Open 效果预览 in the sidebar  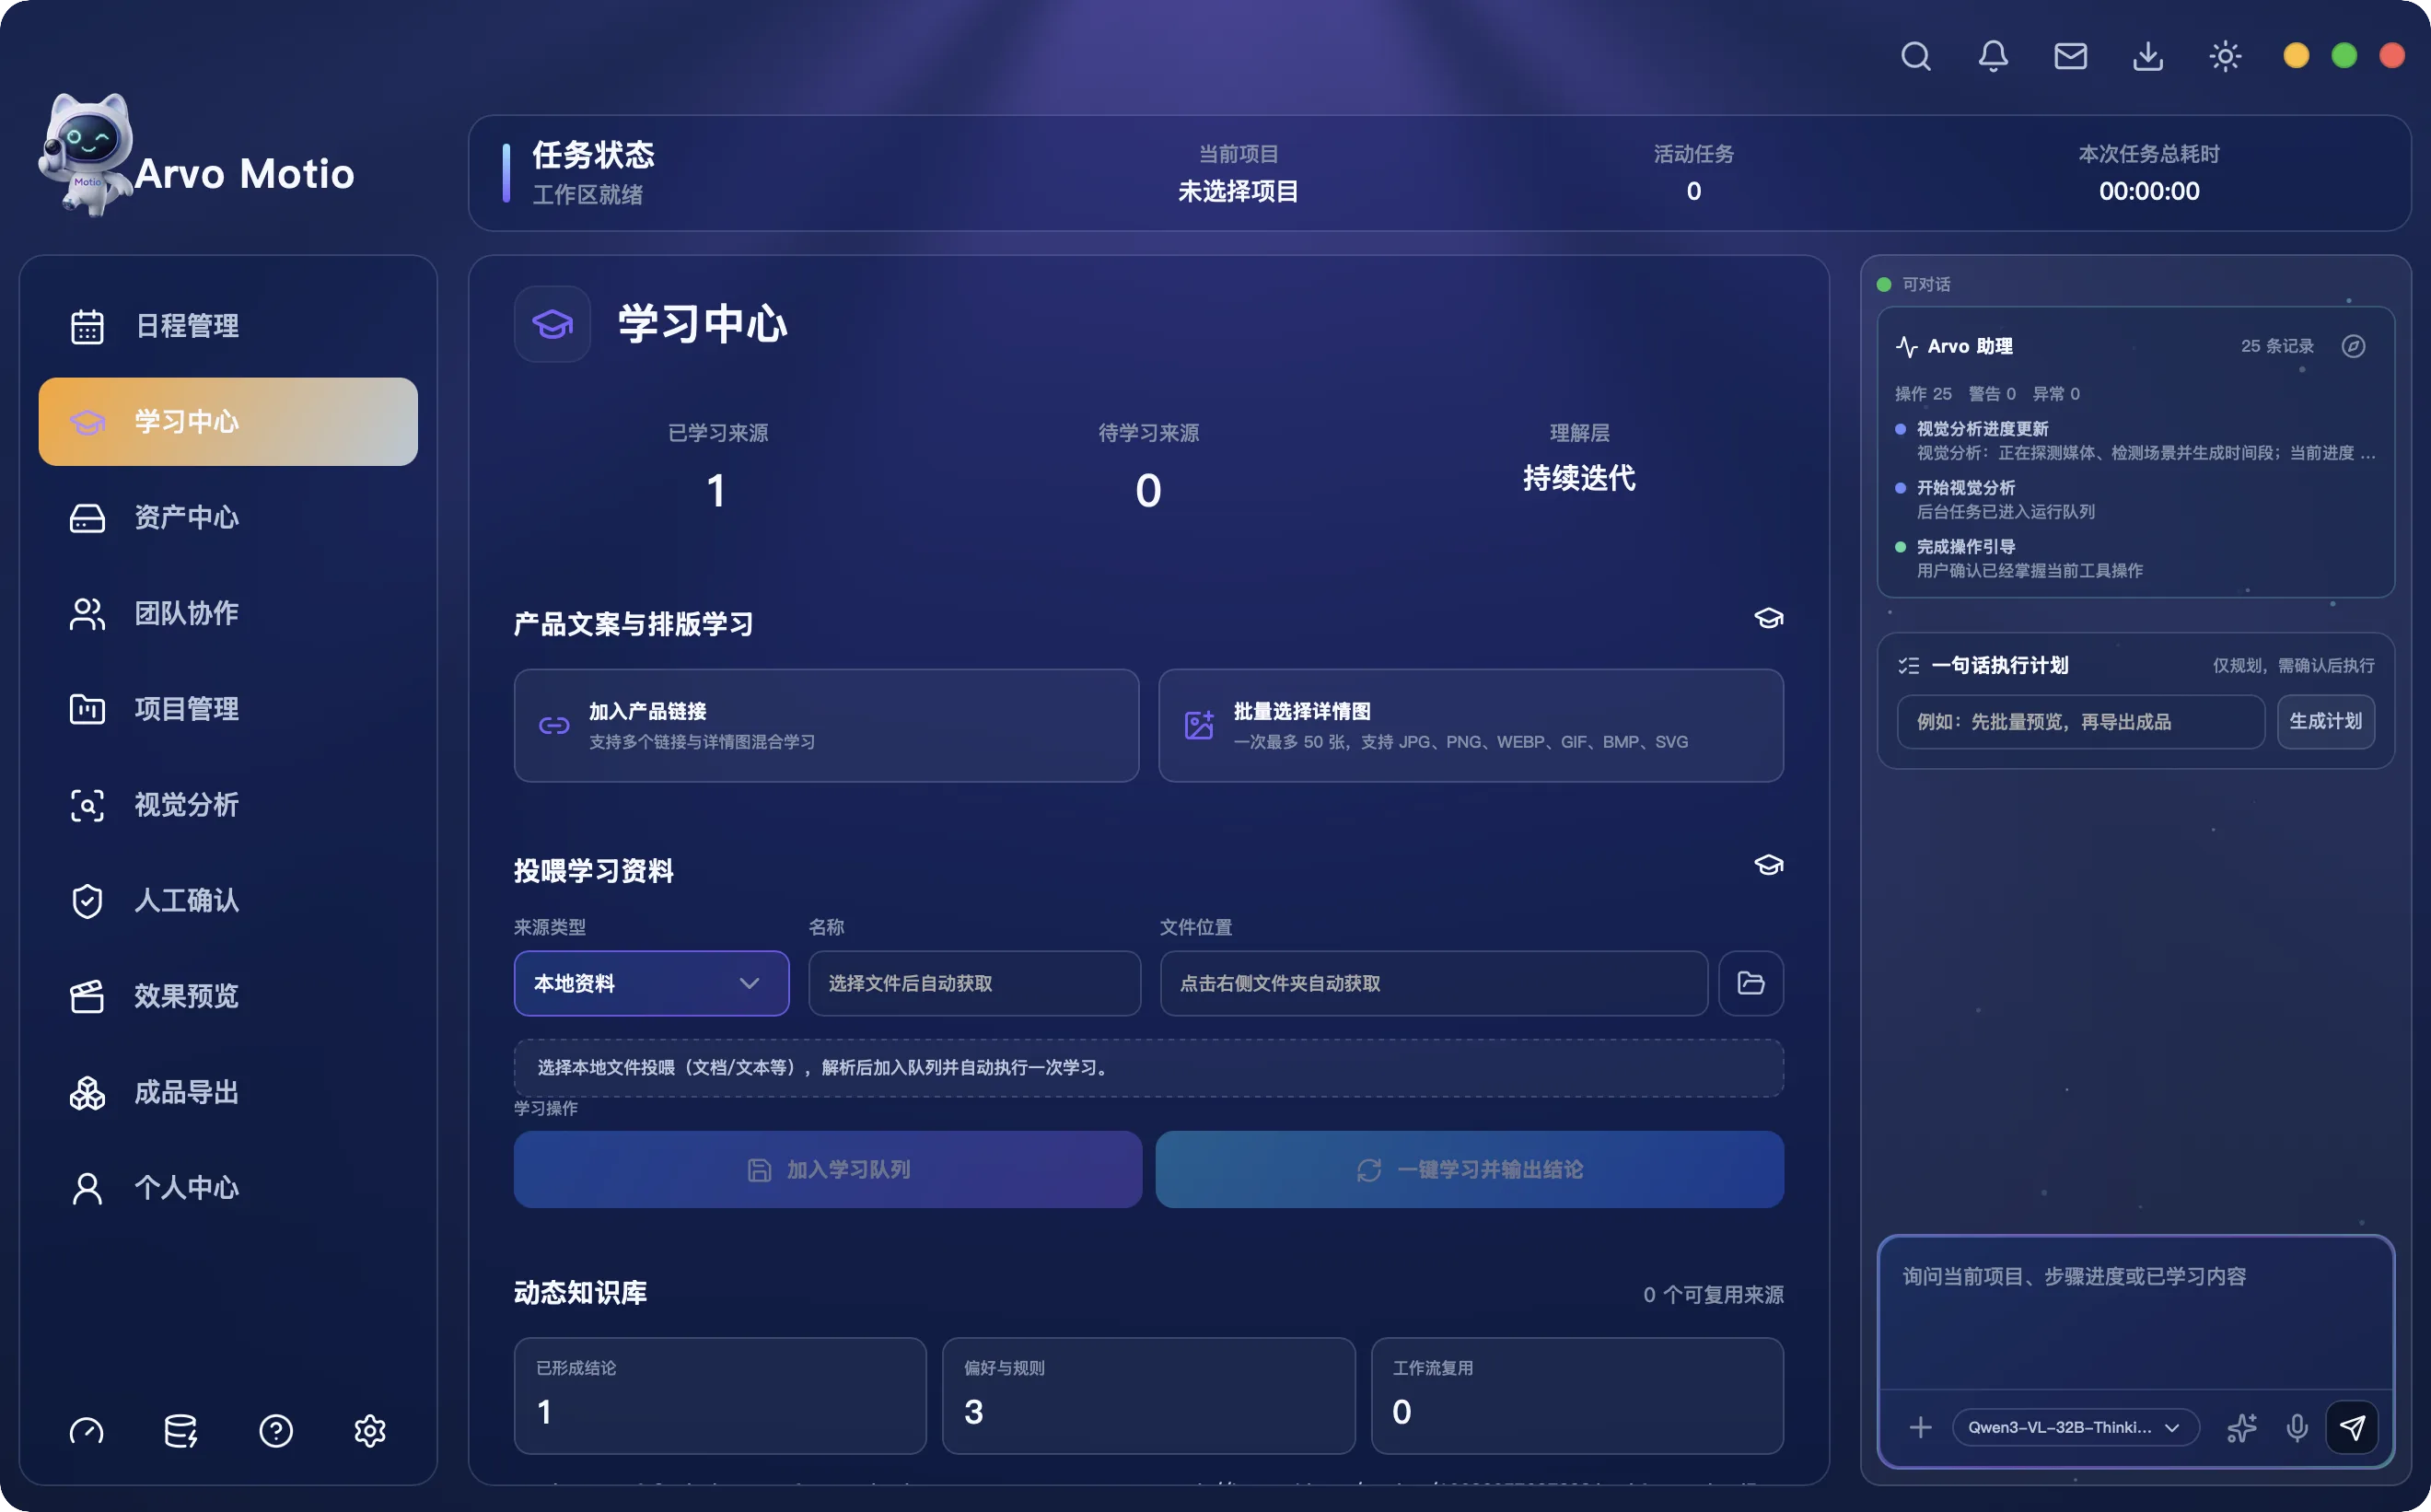[x=228, y=996]
